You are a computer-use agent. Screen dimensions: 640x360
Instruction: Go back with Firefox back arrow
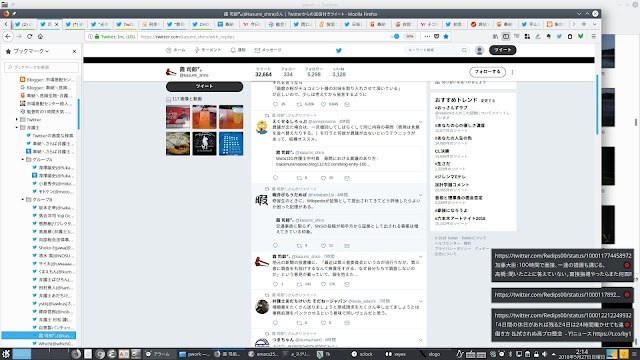click(8, 36)
